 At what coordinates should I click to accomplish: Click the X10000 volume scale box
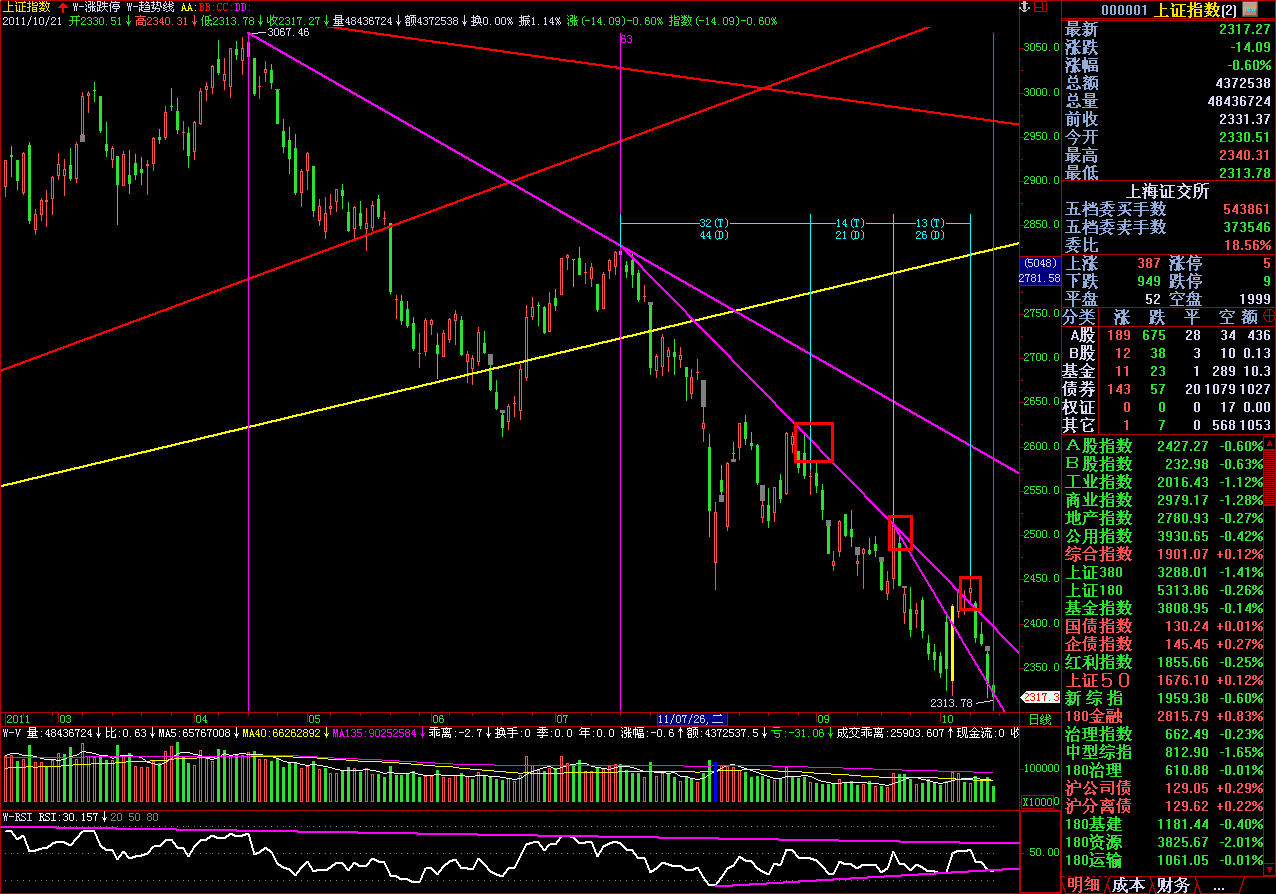click(x=1039, y=802)
